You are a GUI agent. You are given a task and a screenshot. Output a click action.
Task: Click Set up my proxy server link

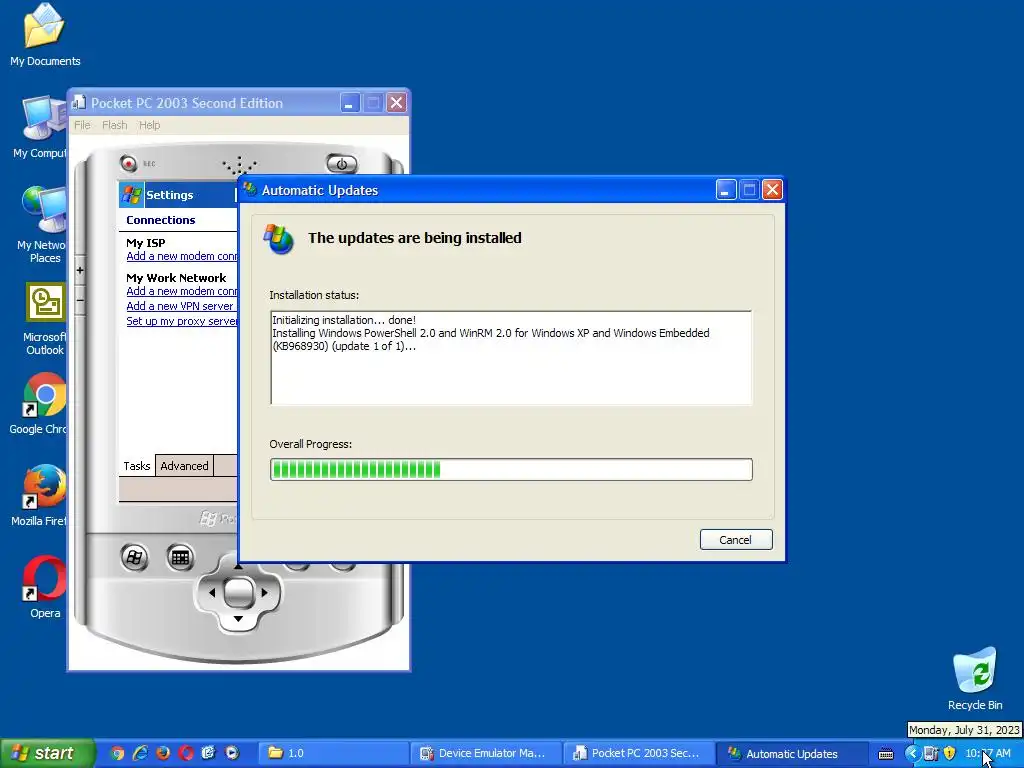pyautogui.click(x=182, y=321)
